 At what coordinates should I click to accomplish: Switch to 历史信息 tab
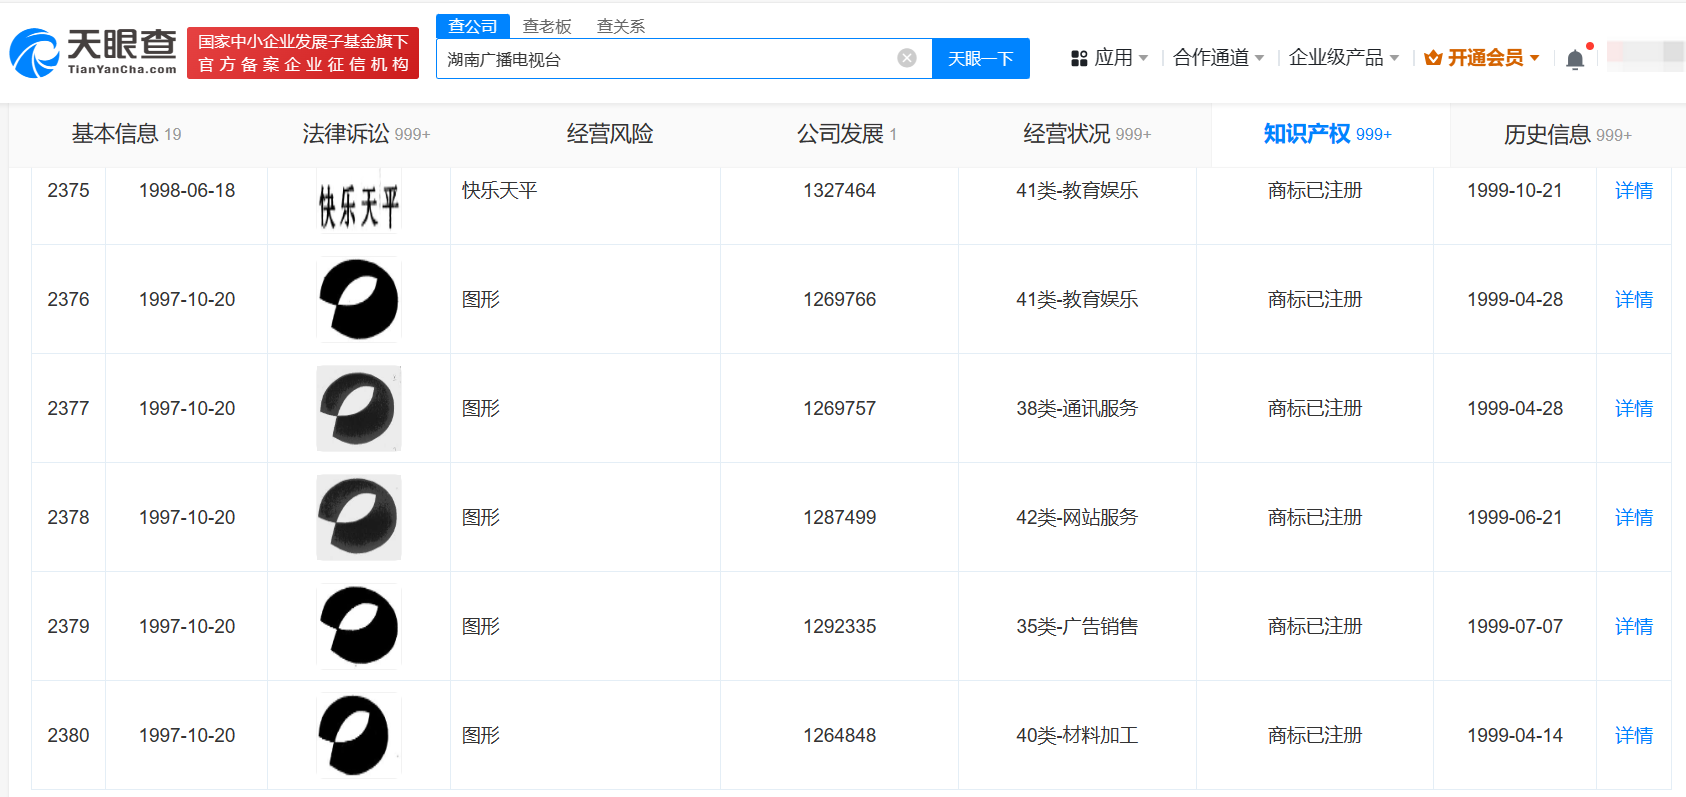pyautogui.click(x=1568, y=134)
